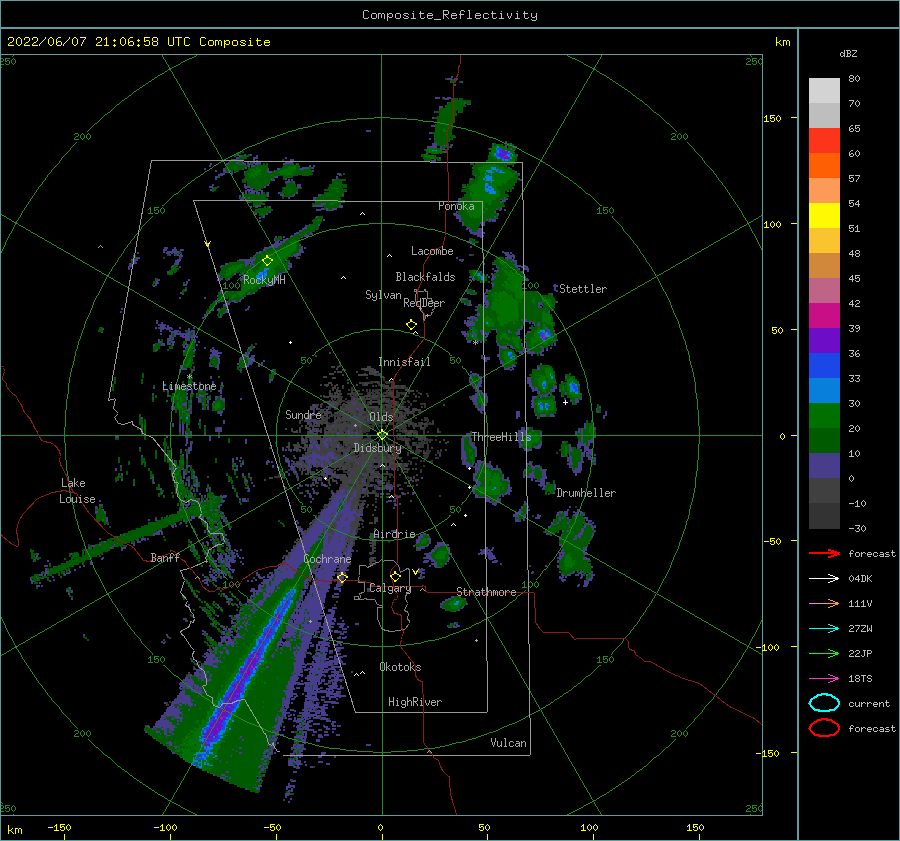The width and height of the screenshot is (900, 841).
Task: Click the yellow station marker near Cochrane
Action: (342, 577)
